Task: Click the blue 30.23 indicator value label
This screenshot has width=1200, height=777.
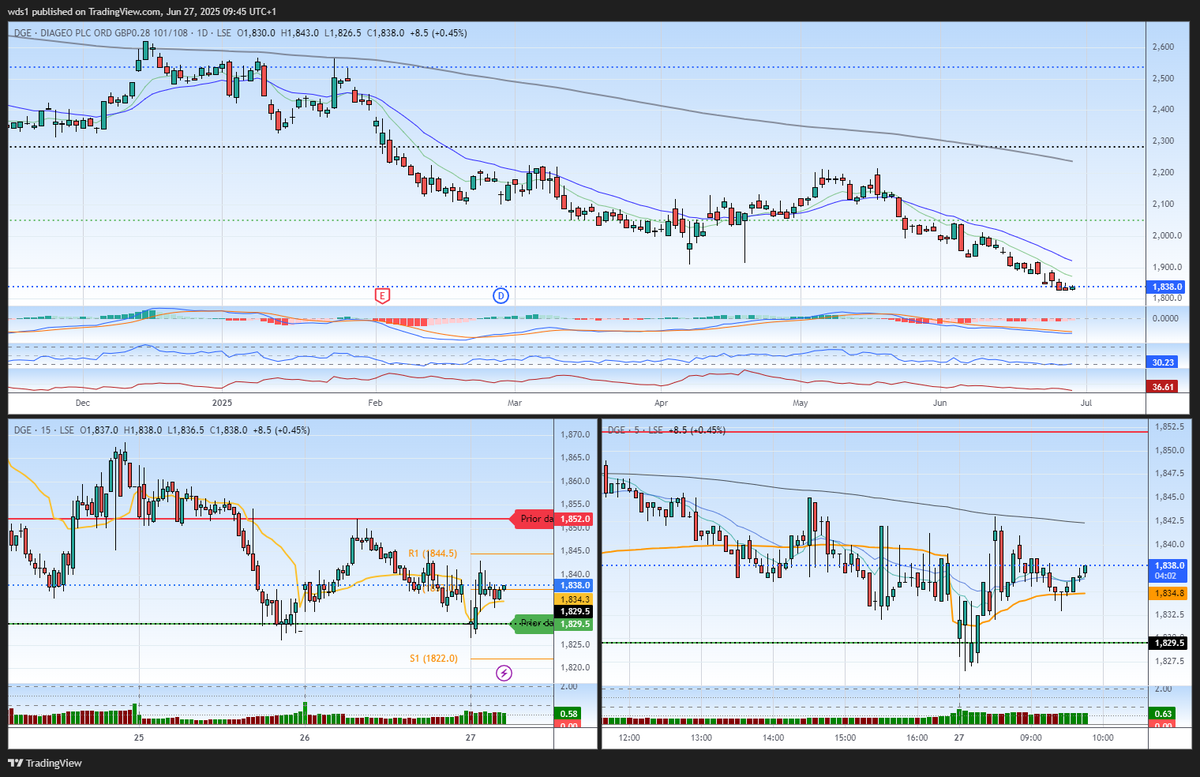Action: point(1162,363)
